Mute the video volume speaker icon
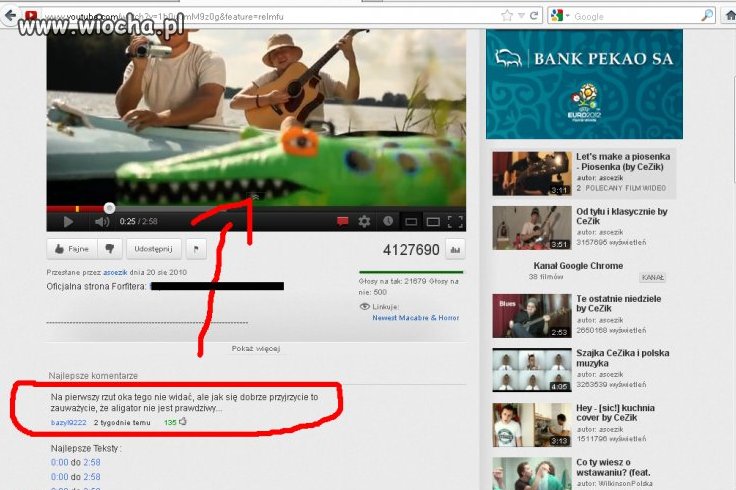This screenshot has width=736, height=490. [102, 222]
